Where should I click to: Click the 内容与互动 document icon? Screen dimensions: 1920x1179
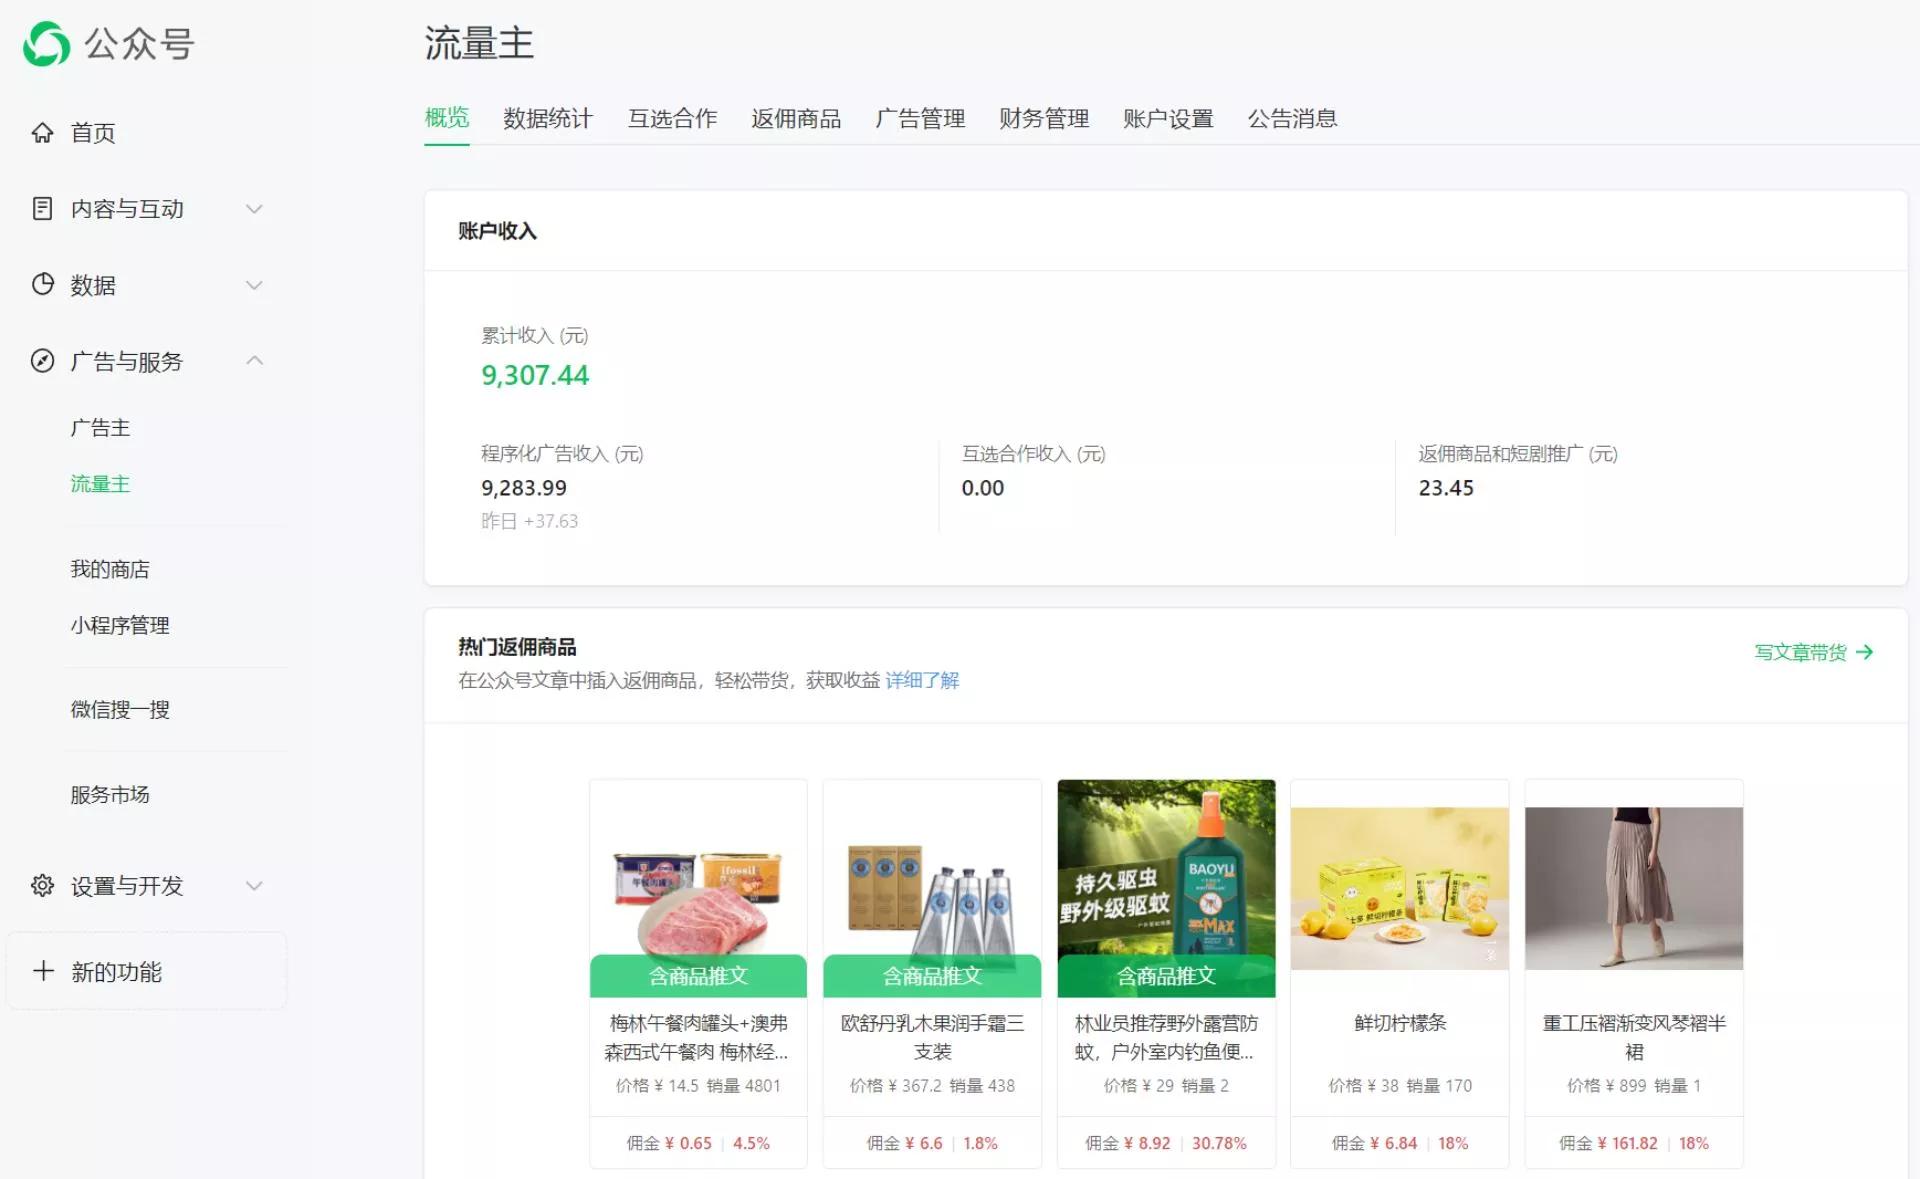41,209
